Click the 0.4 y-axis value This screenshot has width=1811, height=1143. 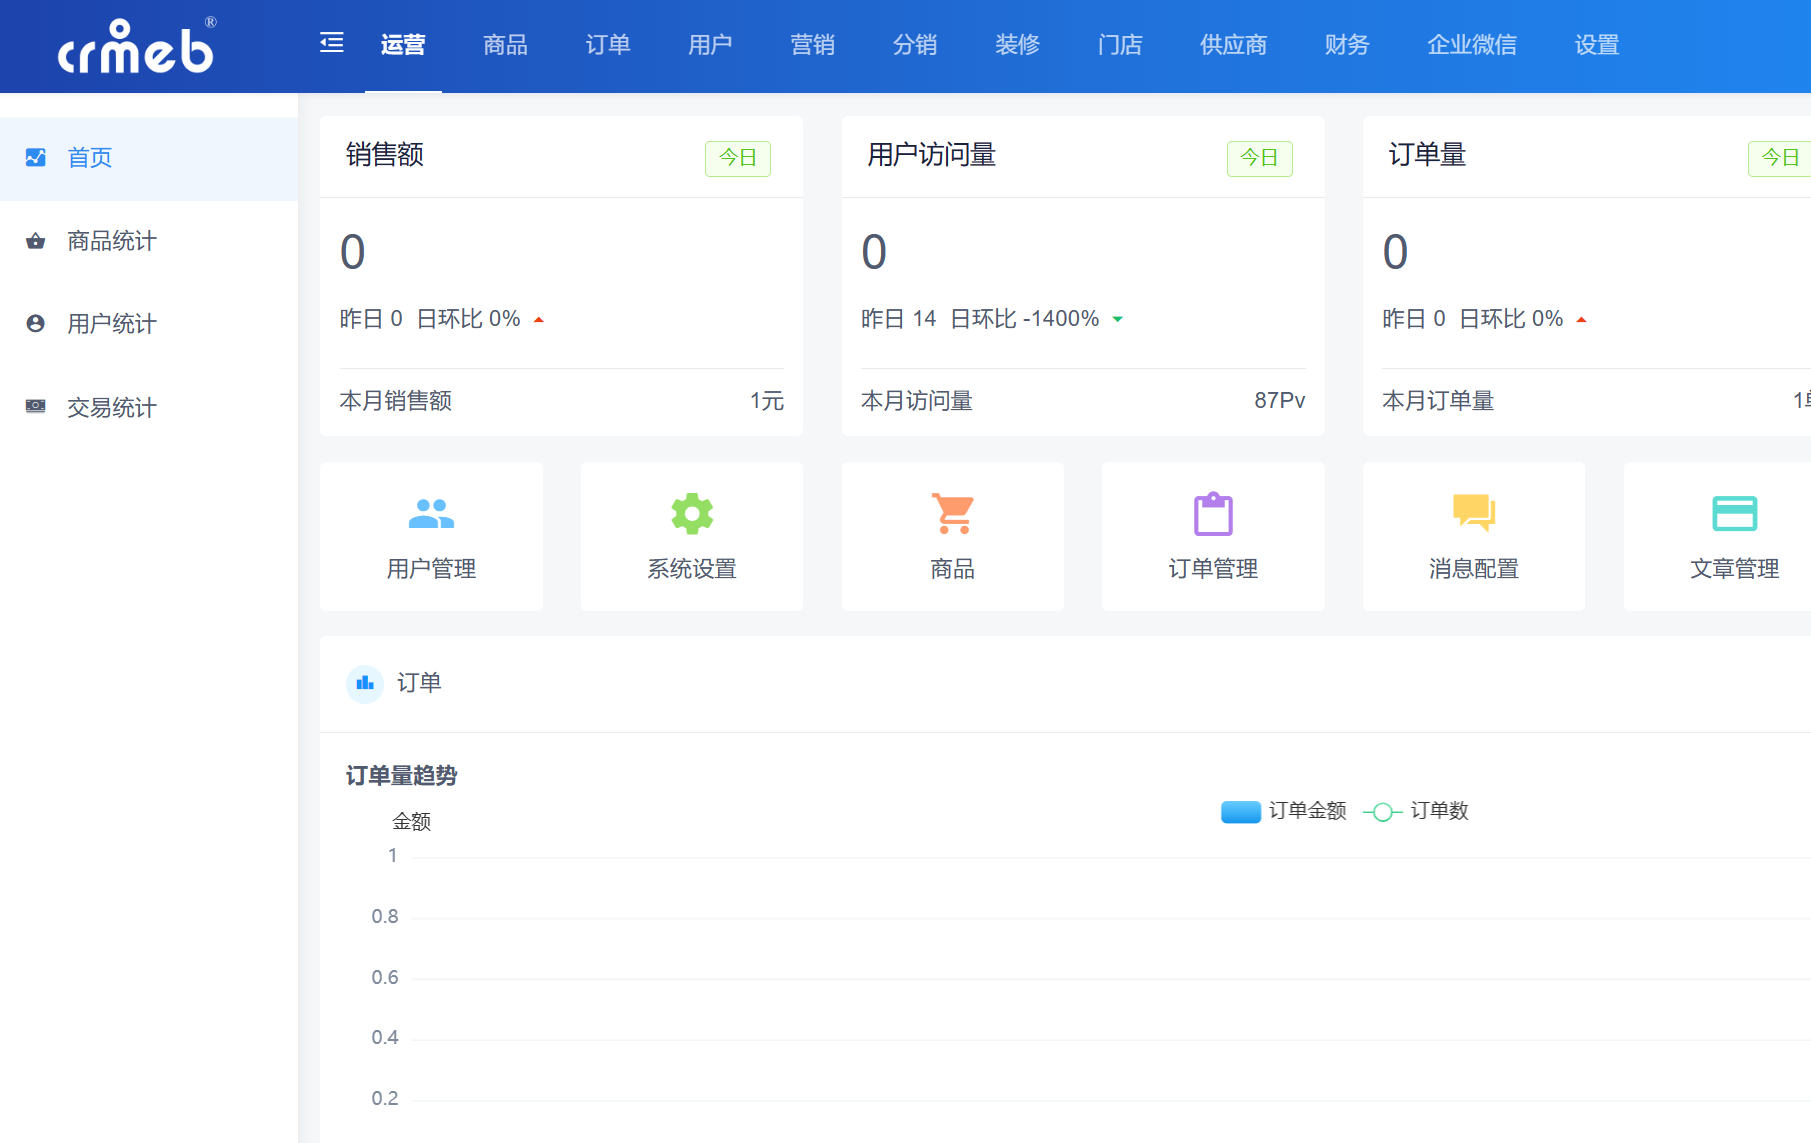(385, 1038)
